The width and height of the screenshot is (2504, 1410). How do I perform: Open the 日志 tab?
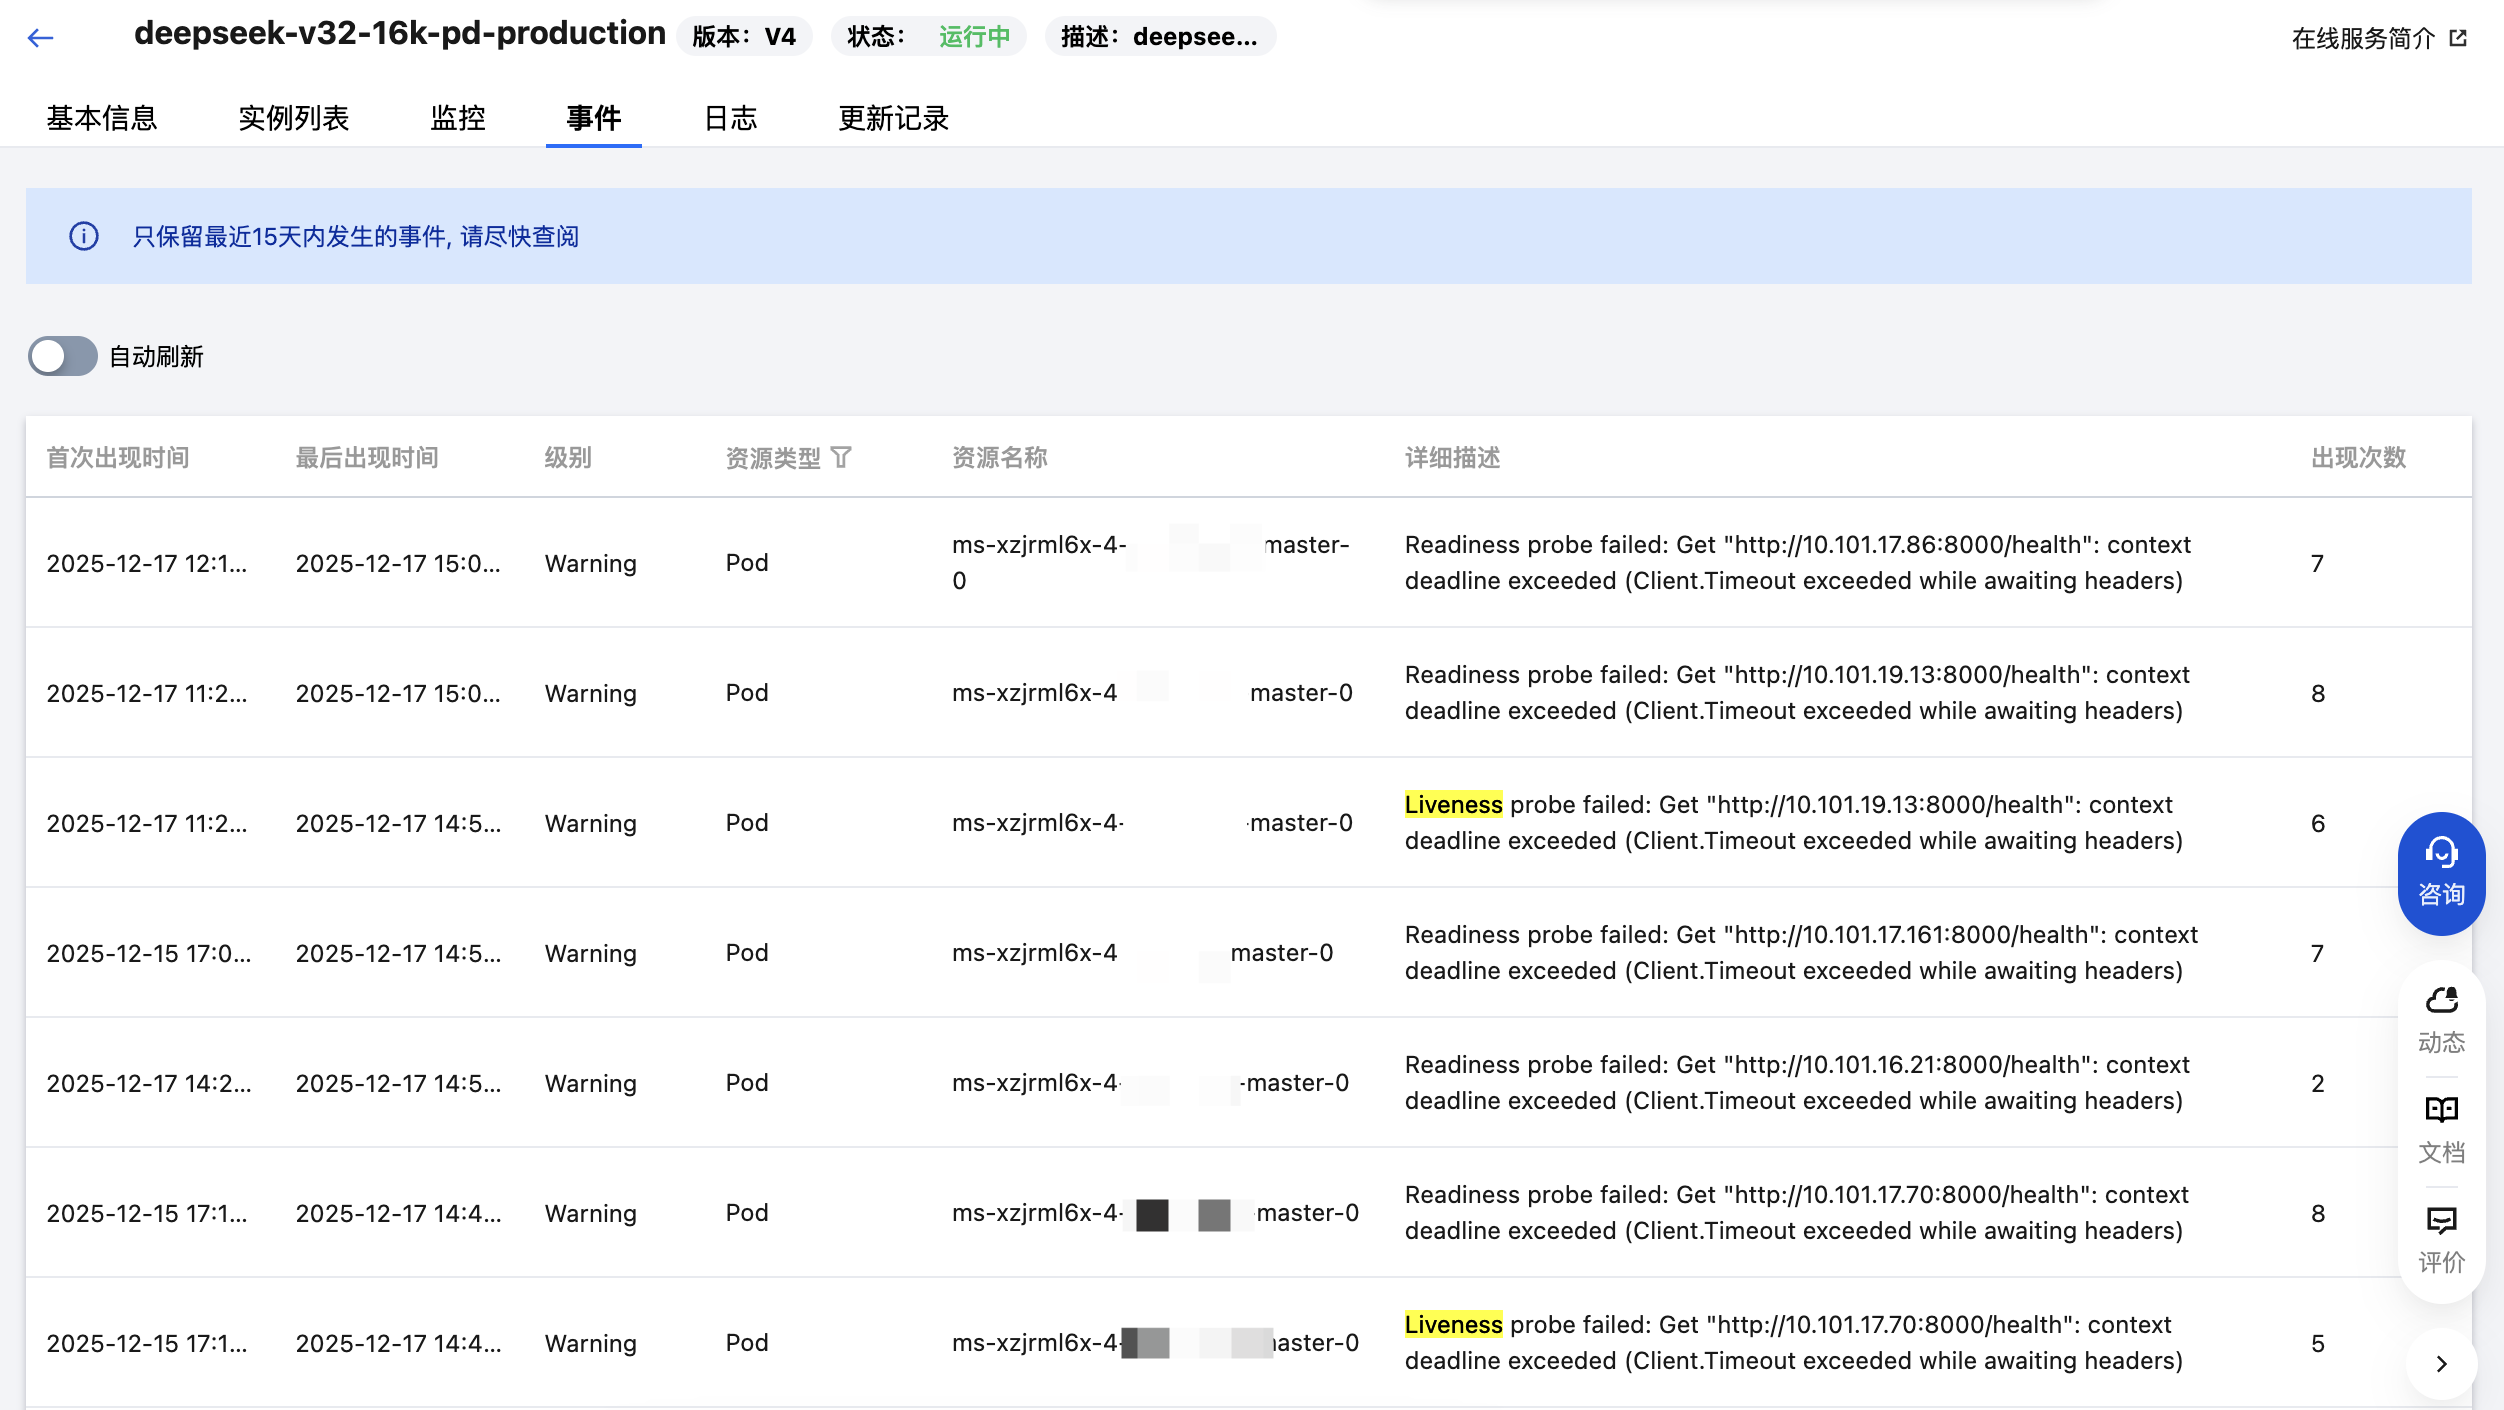point(730,118)
